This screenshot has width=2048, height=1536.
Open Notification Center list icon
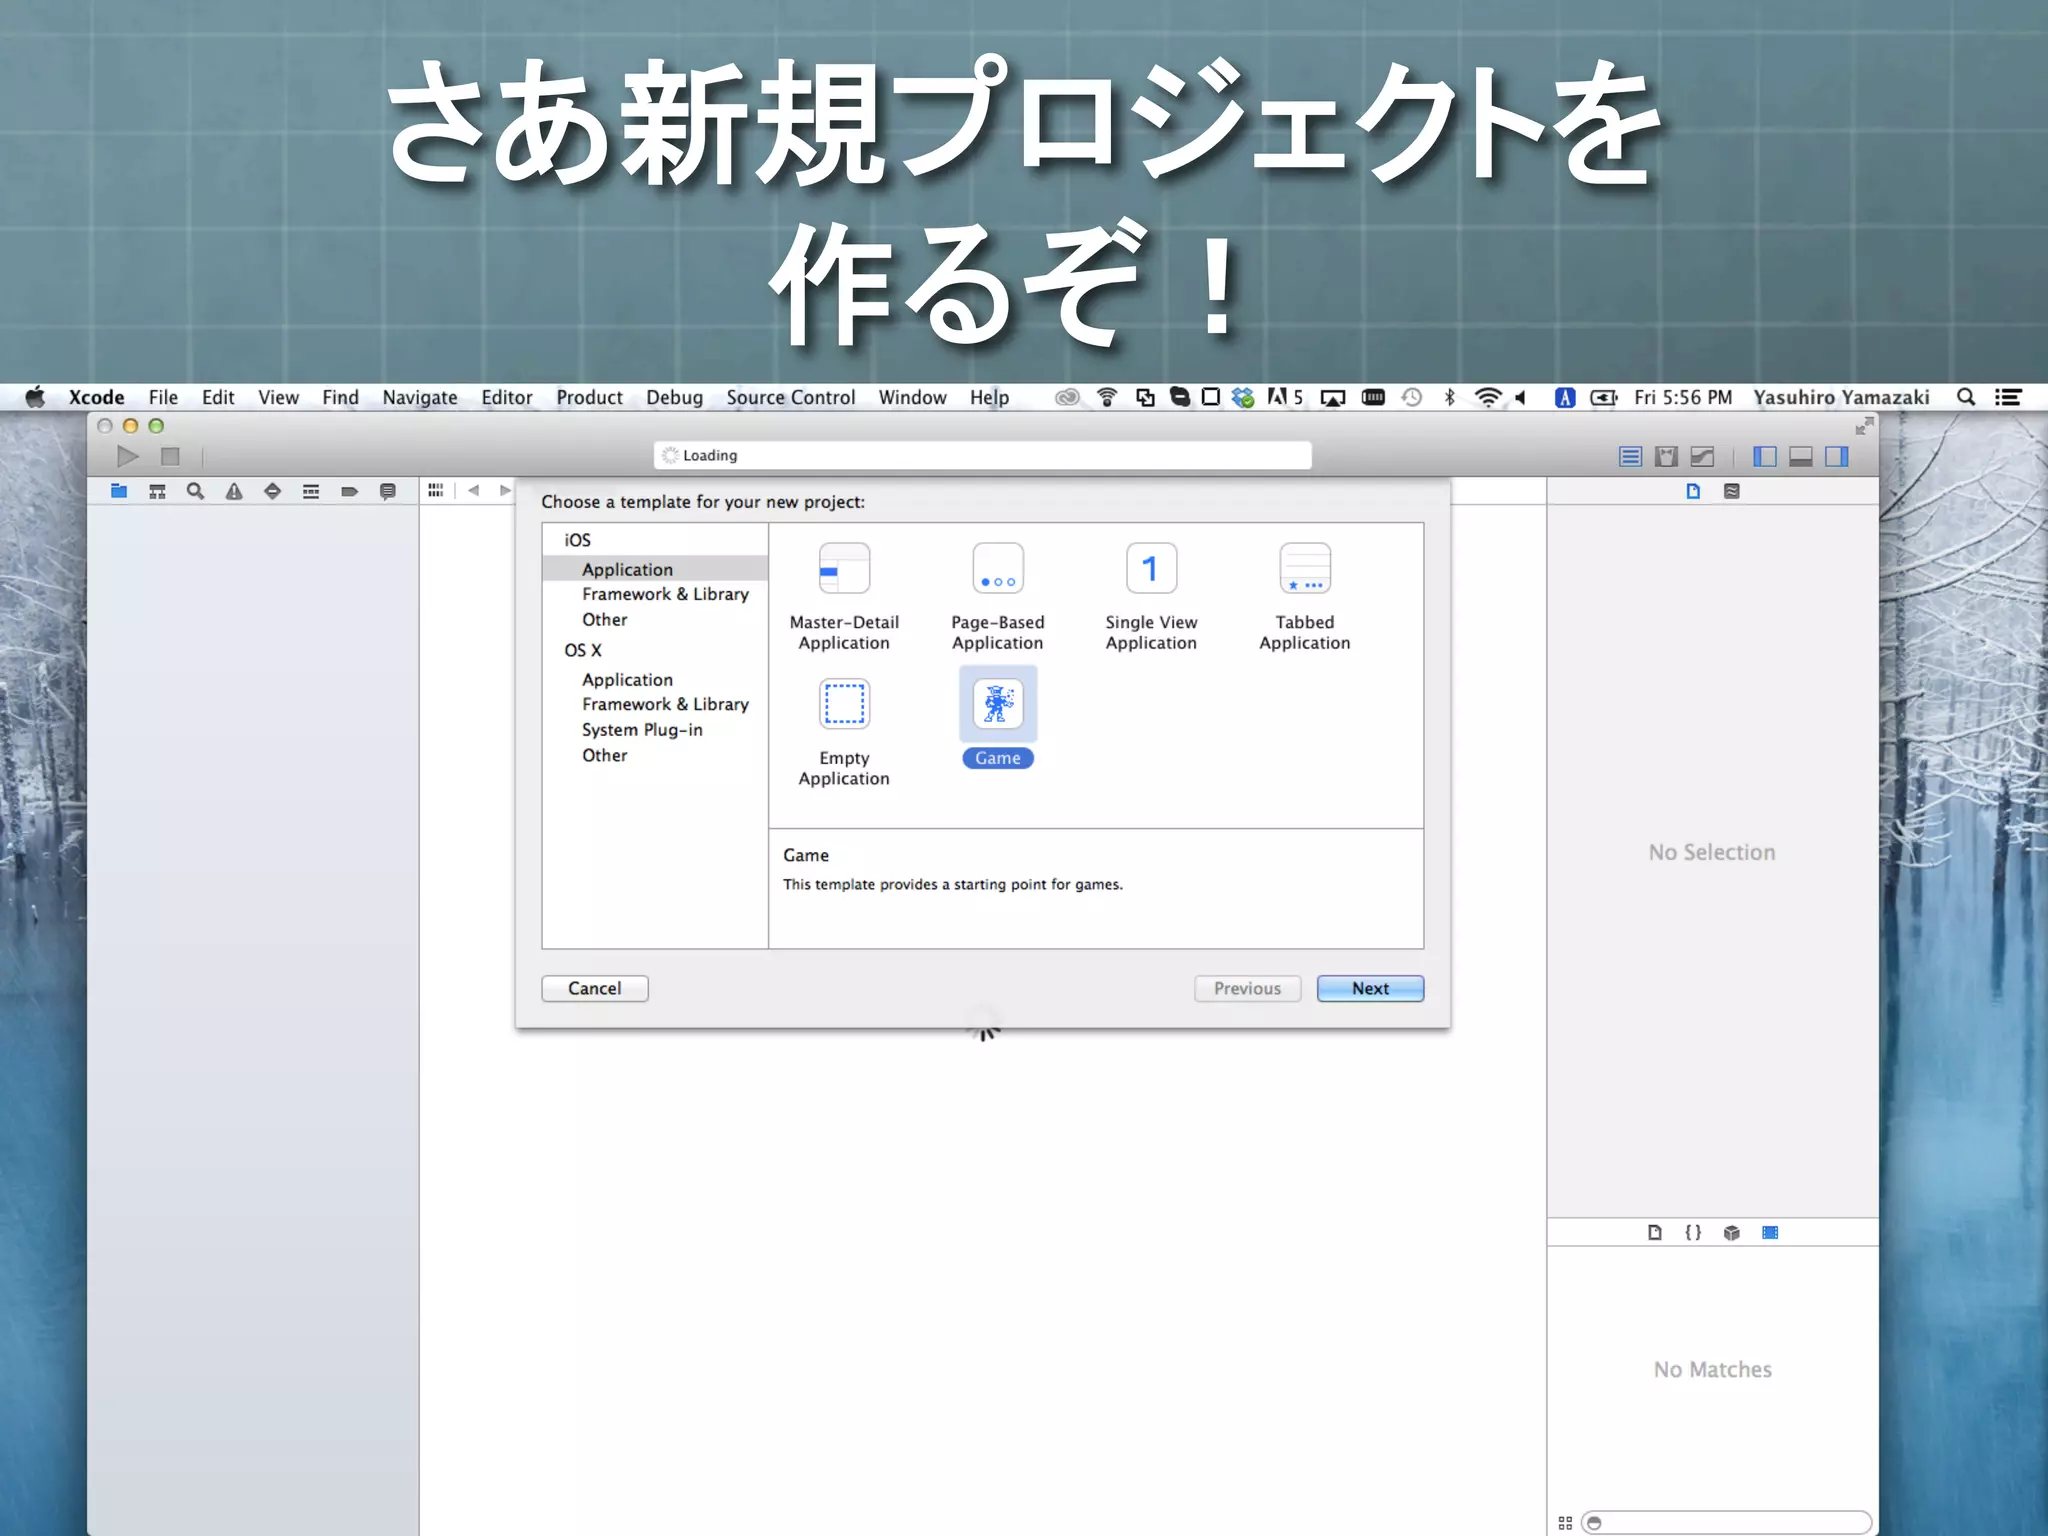coord(2008,397)
